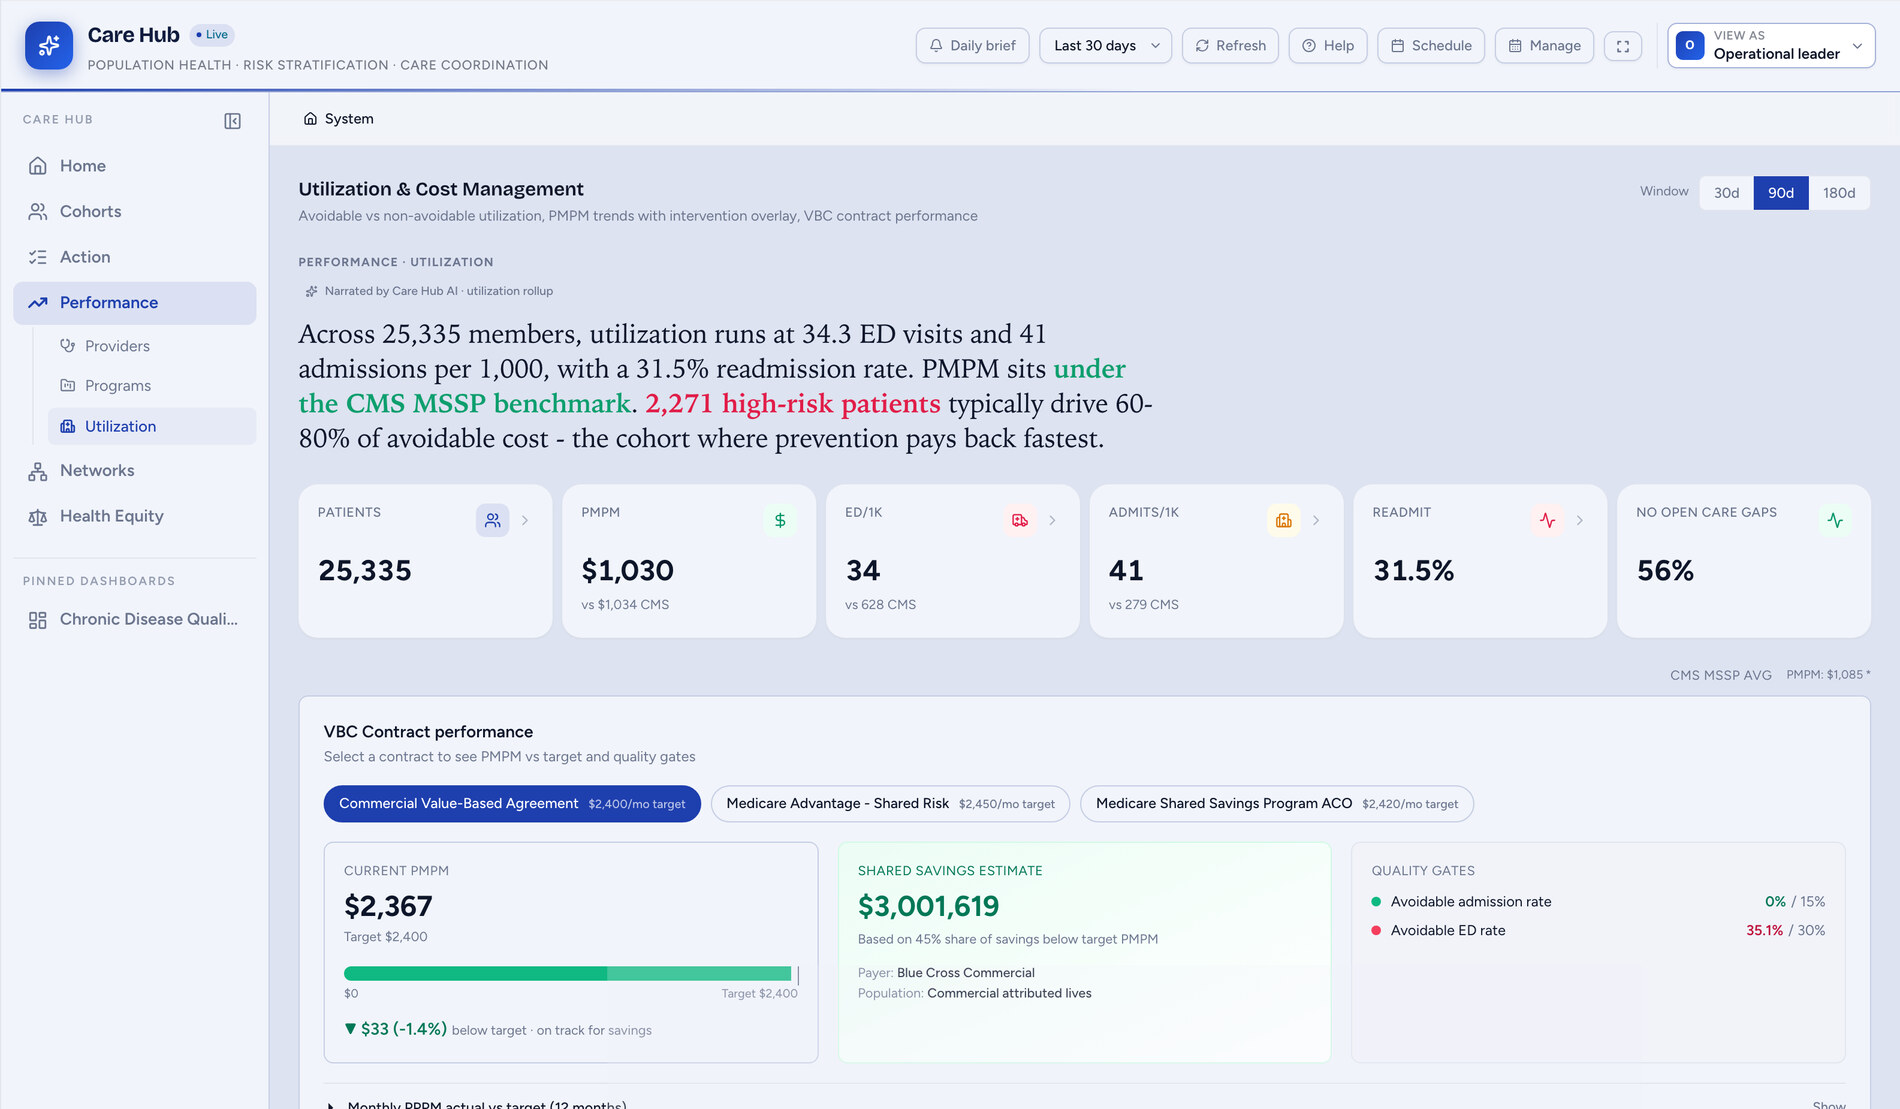Select Commercial Value-Based Agreement contract
The image size is (1900, 1109).
pyautogui.click(x=512, y=804)
